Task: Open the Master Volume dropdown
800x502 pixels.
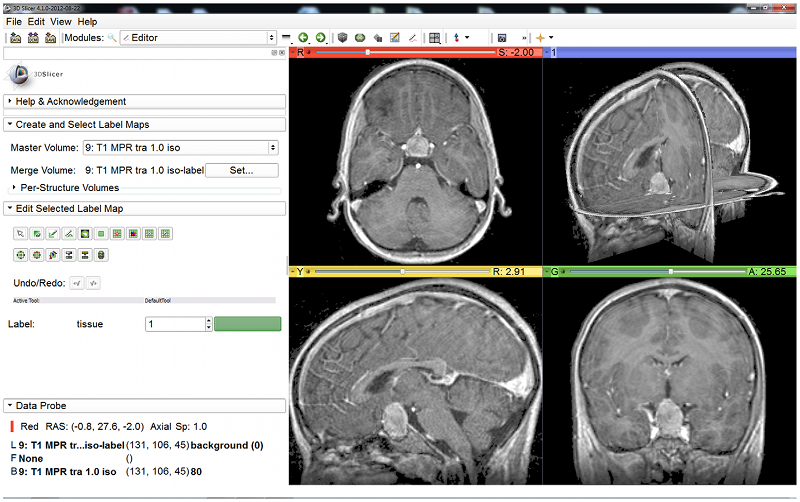Action: pyautogui.click(x=180, y=148)
